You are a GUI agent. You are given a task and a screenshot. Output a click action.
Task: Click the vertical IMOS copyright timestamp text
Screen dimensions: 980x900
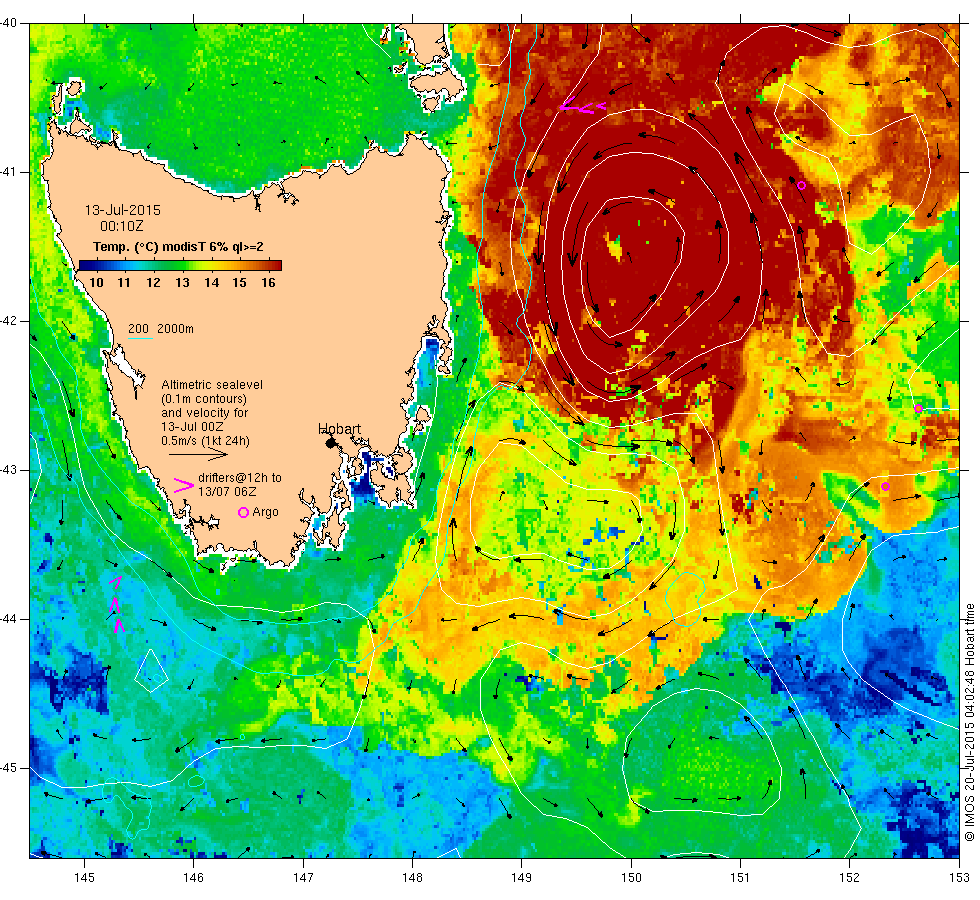tap(969, 722)
